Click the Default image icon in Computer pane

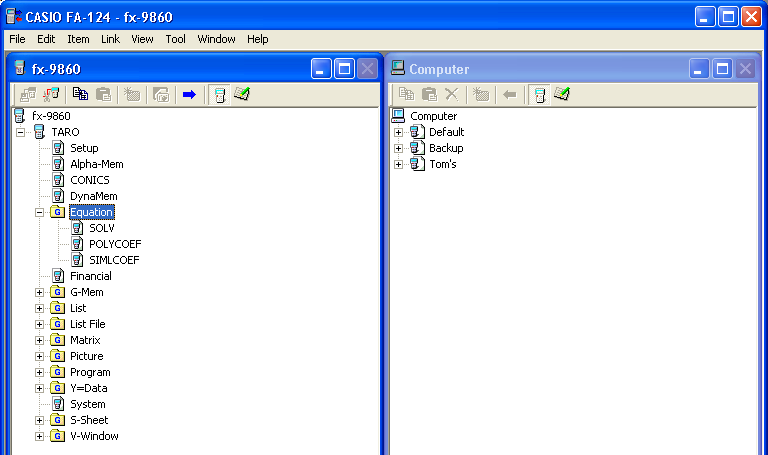point(417,132)
